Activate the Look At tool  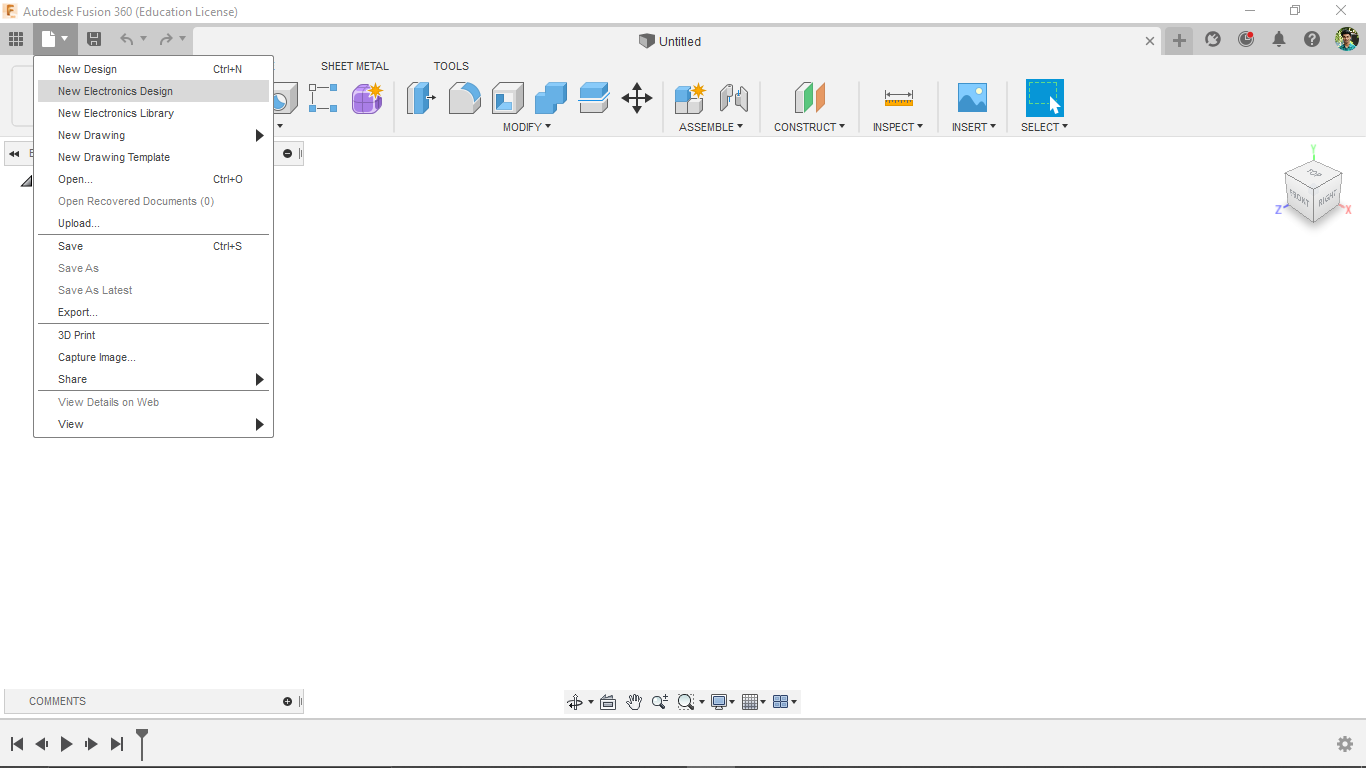608,702
